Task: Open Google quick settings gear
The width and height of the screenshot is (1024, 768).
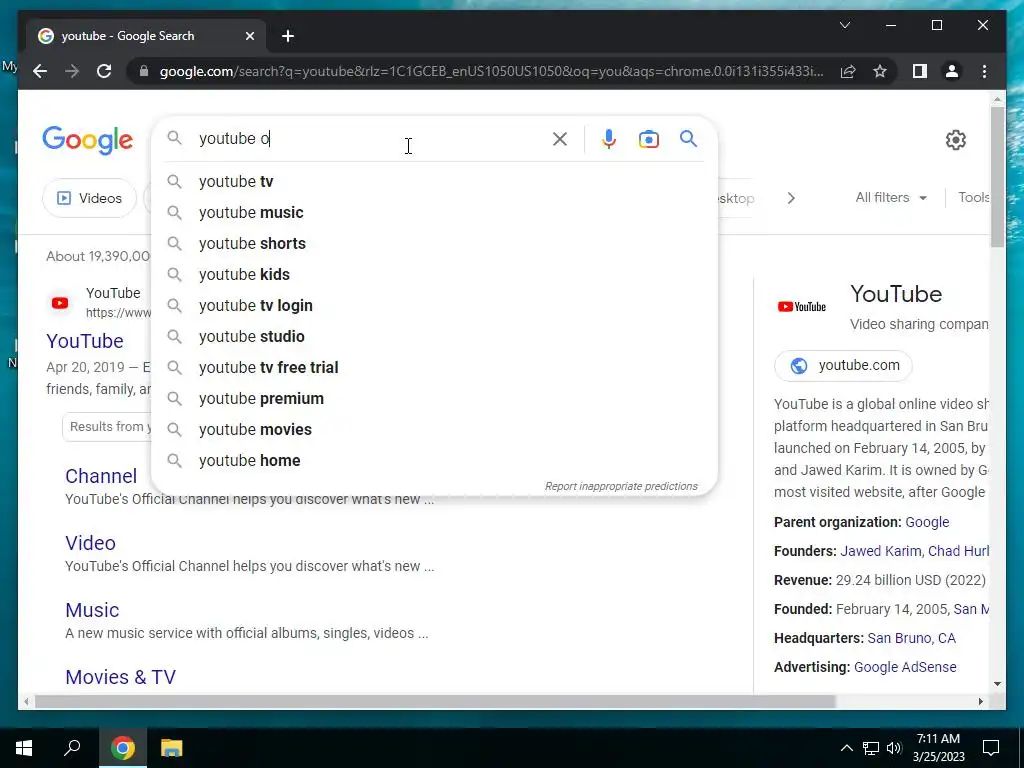Action: pos(955,140)
